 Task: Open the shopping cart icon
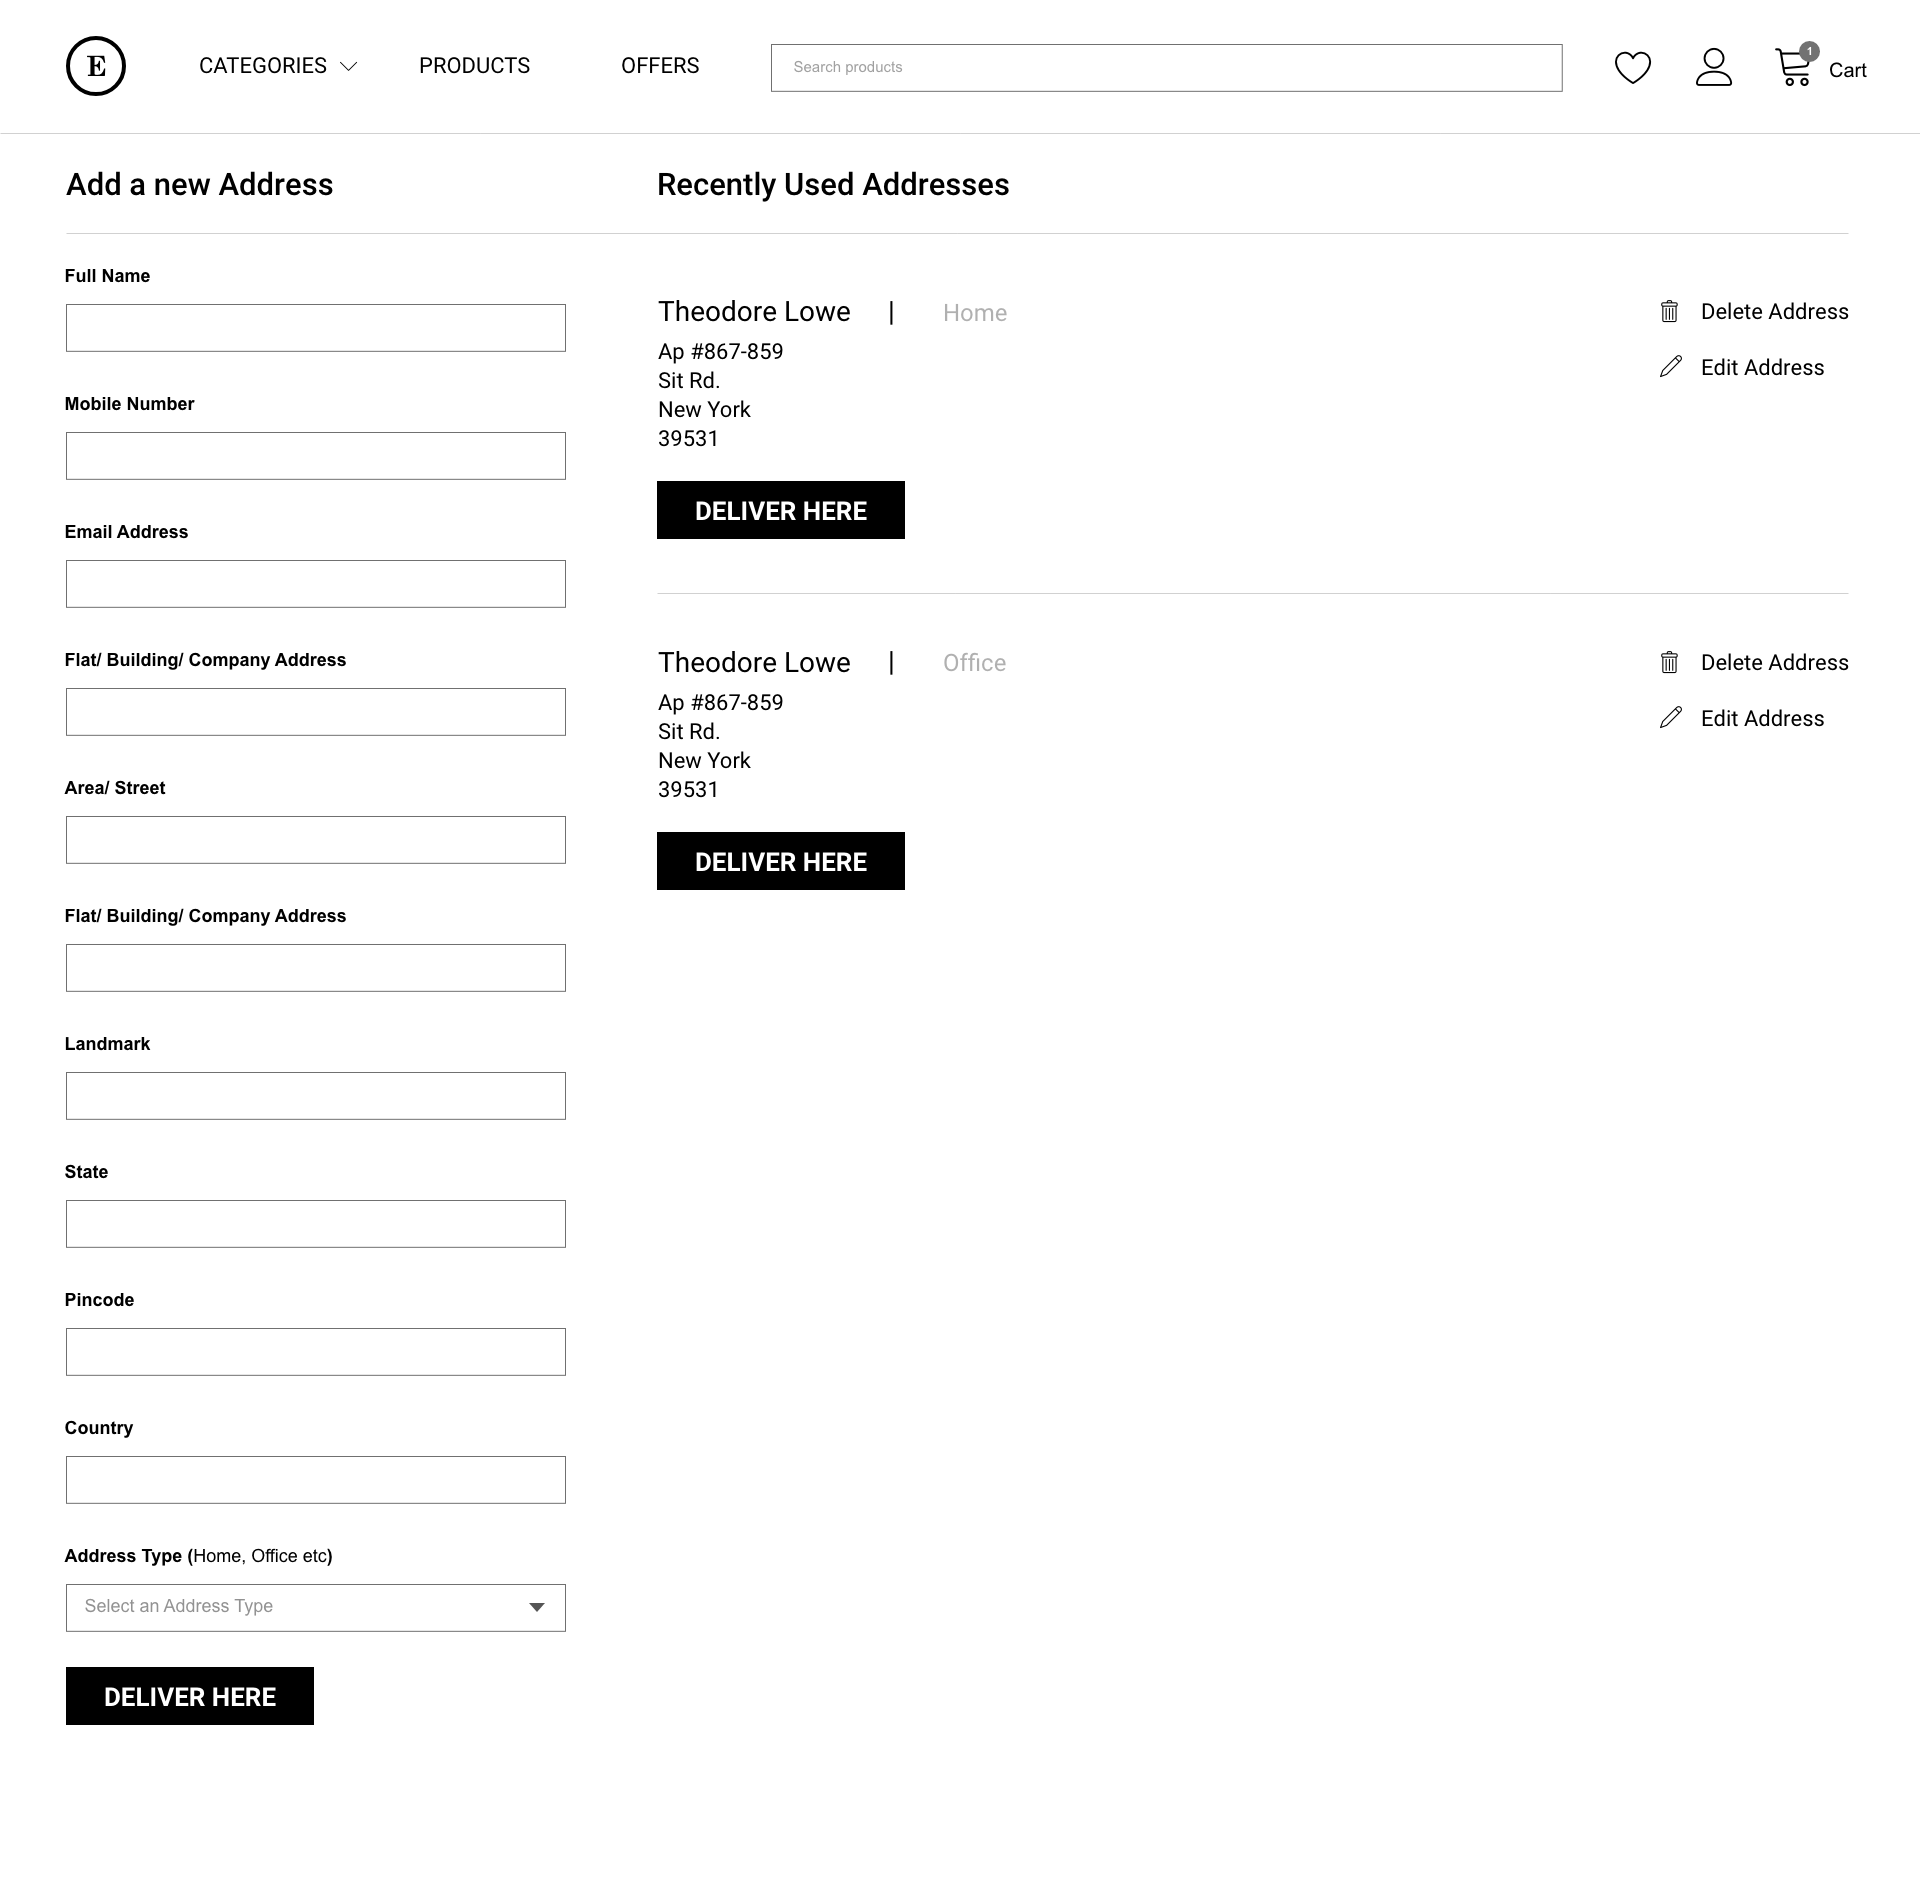pos(1793,67)
